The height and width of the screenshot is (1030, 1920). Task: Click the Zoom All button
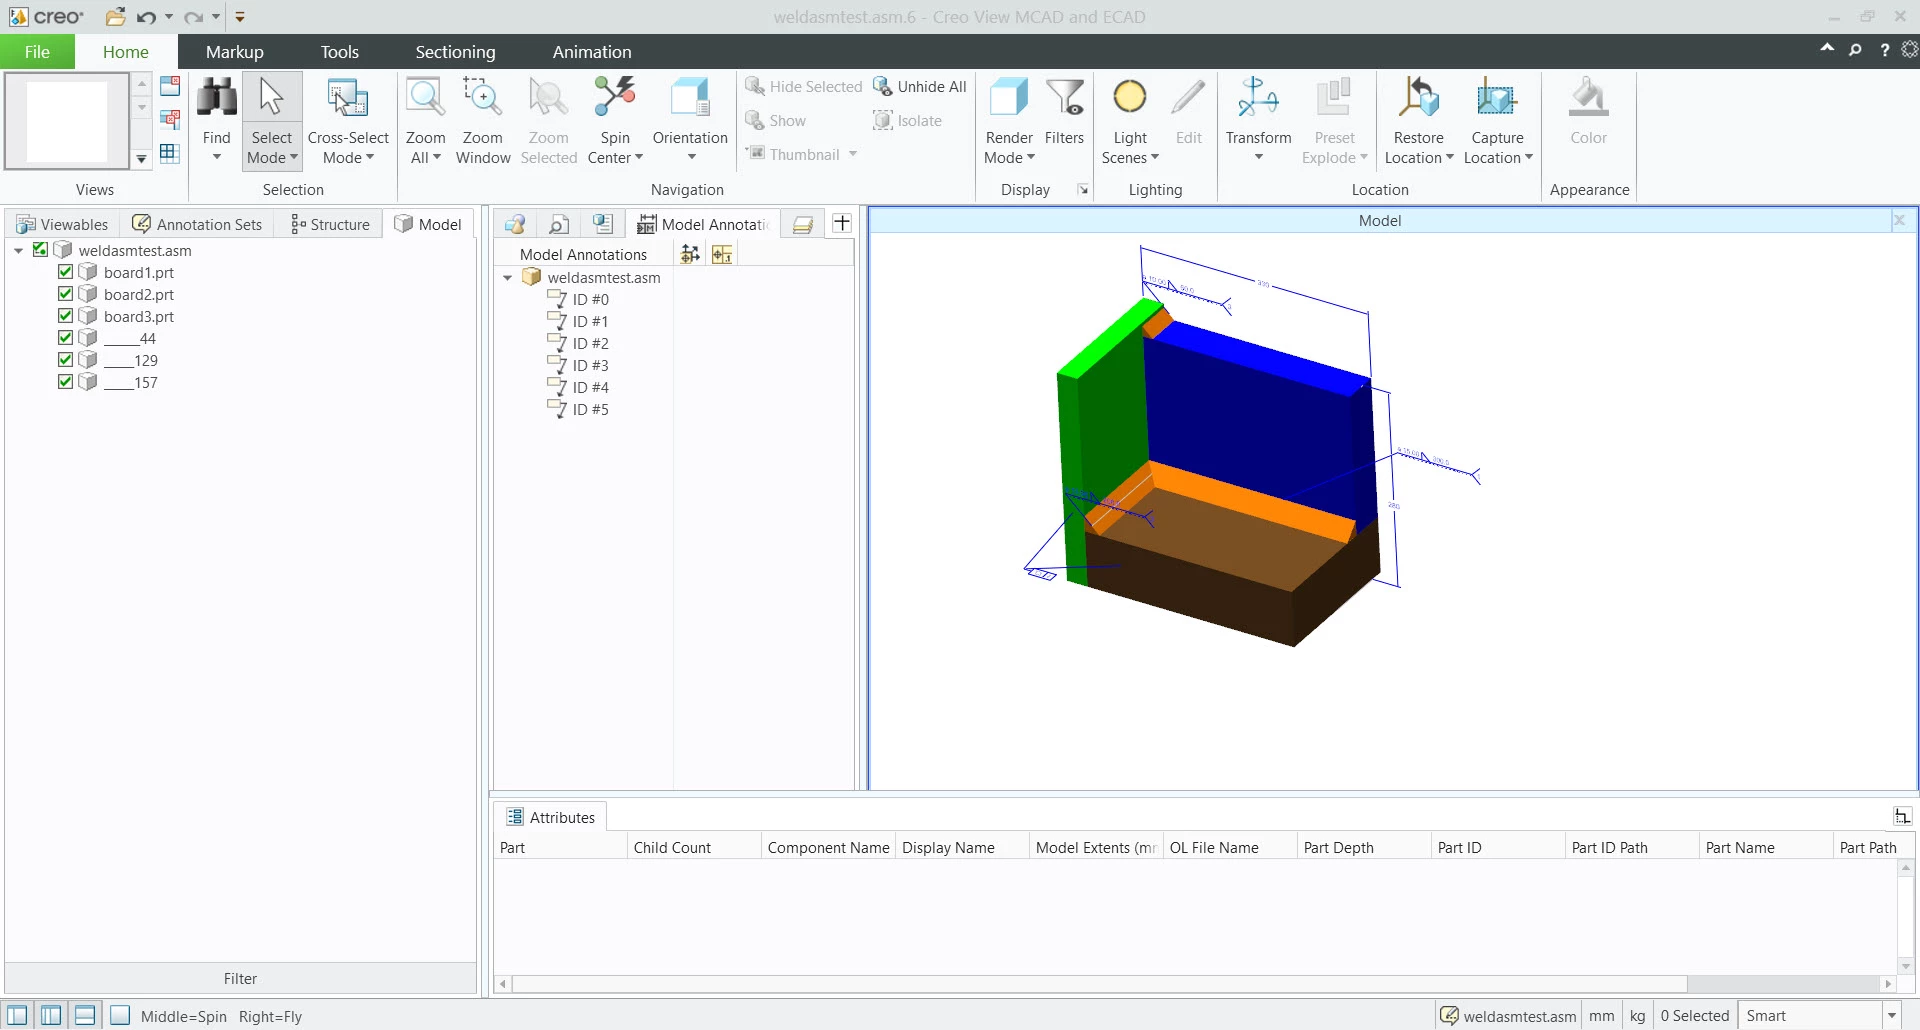click(425, 120)
